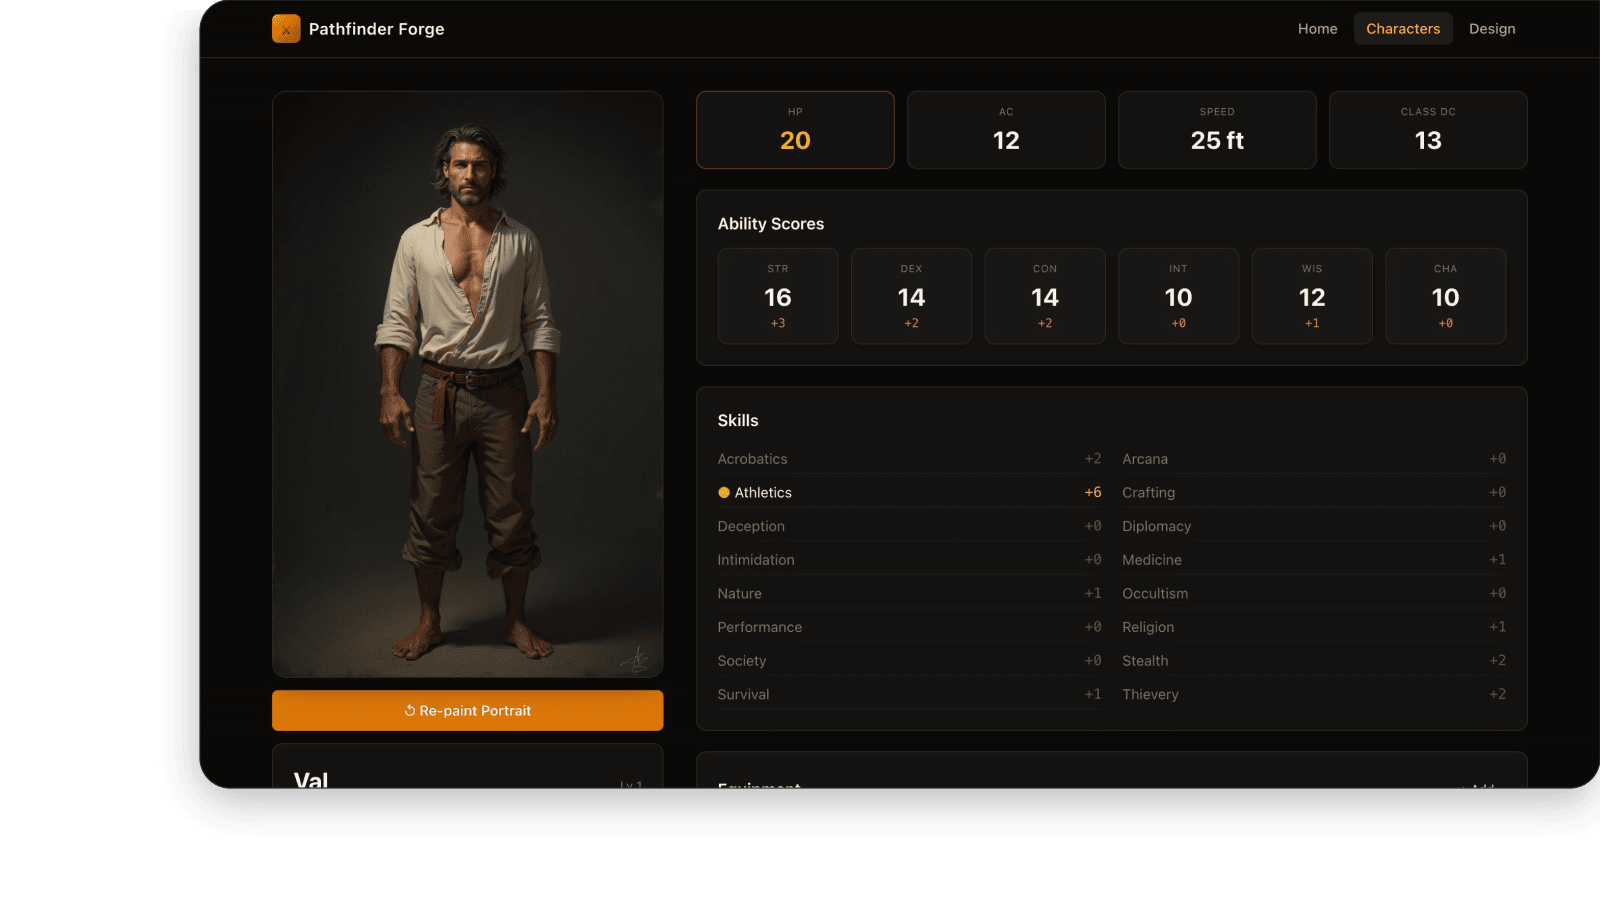Click the Survival skill row

click(x=909, y=695)
